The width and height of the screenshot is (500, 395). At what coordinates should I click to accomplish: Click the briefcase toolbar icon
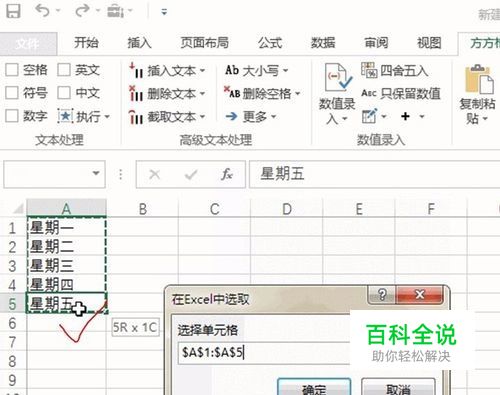(x=115, y=11)
